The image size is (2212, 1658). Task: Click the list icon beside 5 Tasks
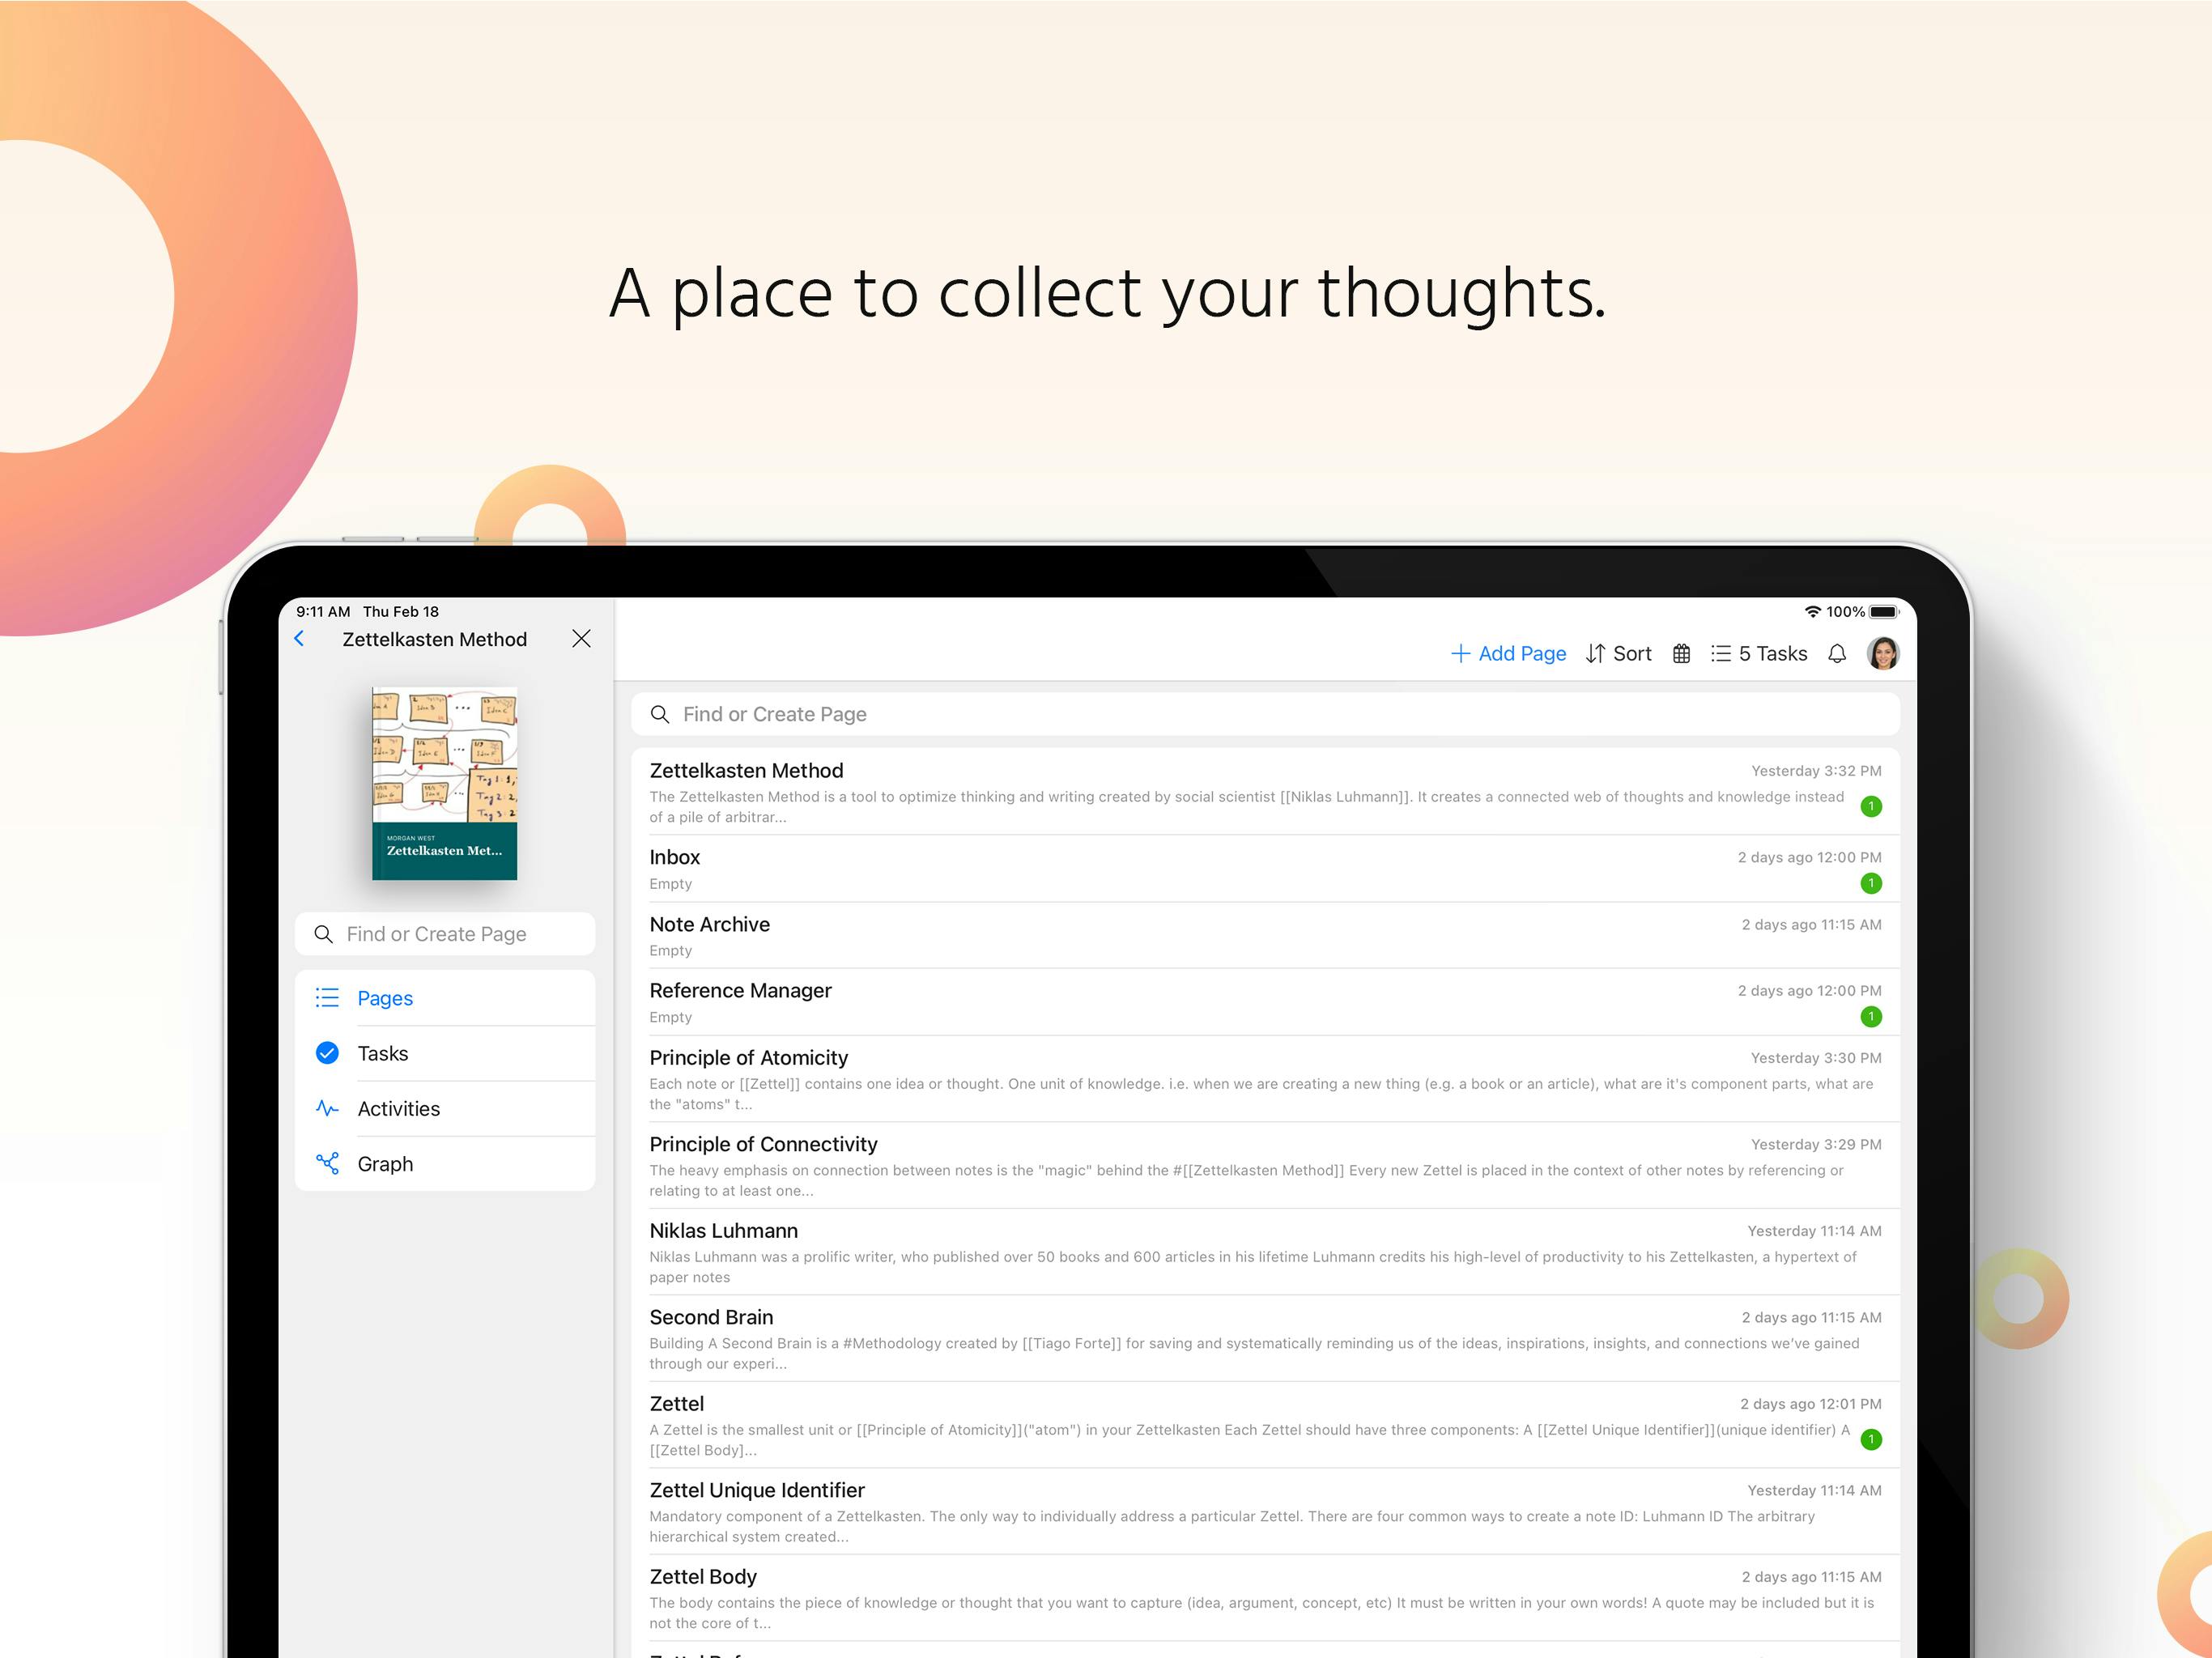pyautogui.click(x=1720, y=654)
